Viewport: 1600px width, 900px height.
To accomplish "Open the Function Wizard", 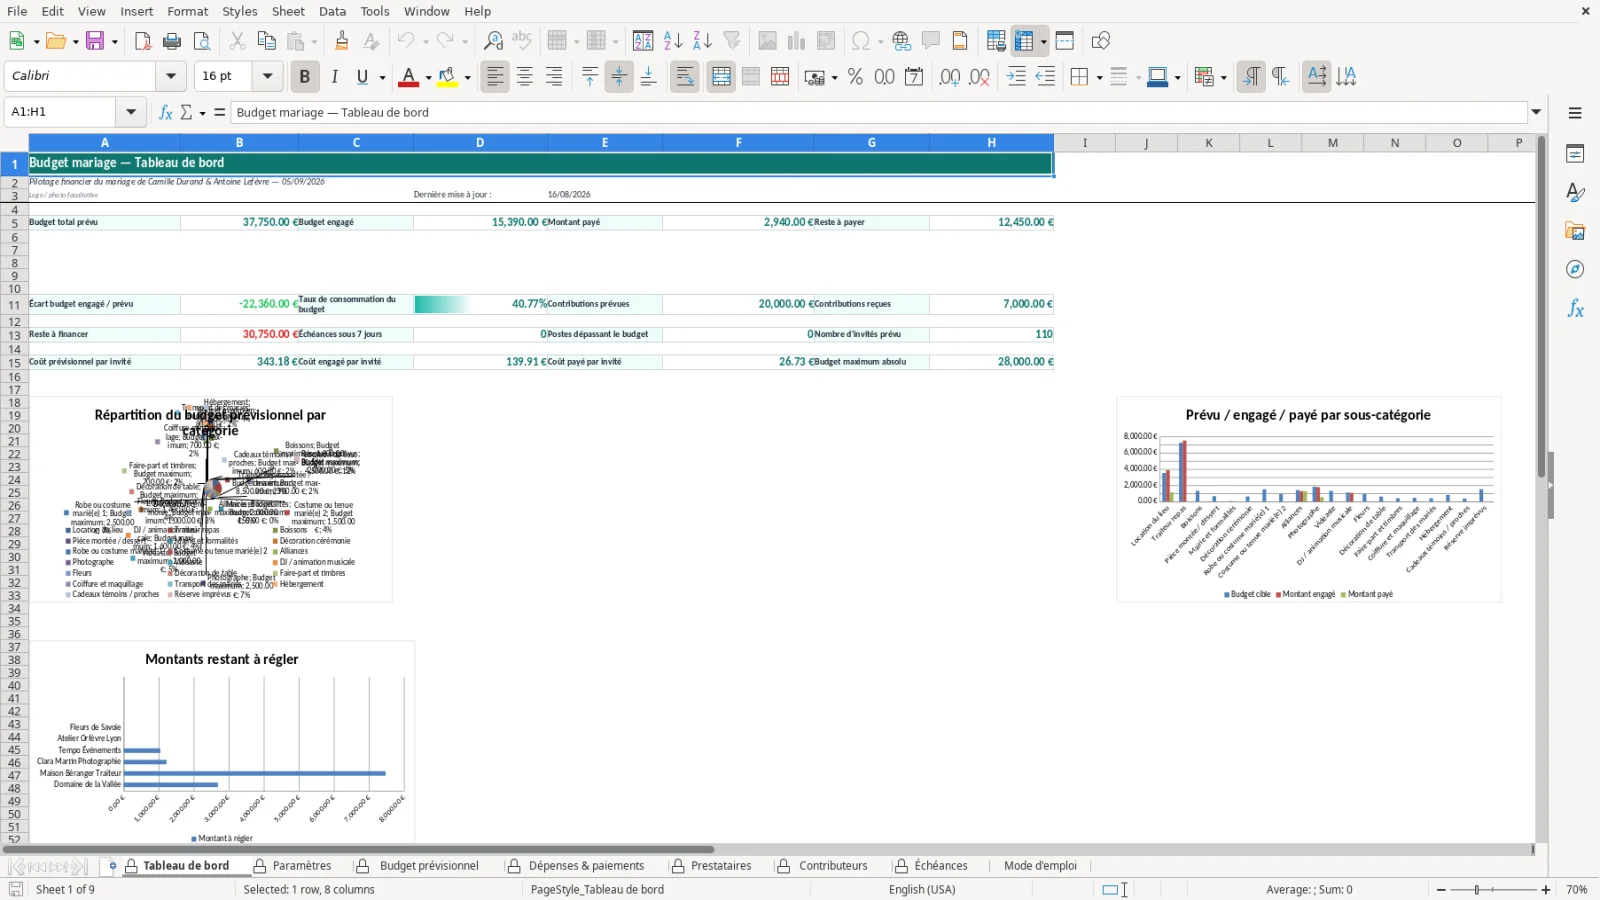I will (166, 112).
